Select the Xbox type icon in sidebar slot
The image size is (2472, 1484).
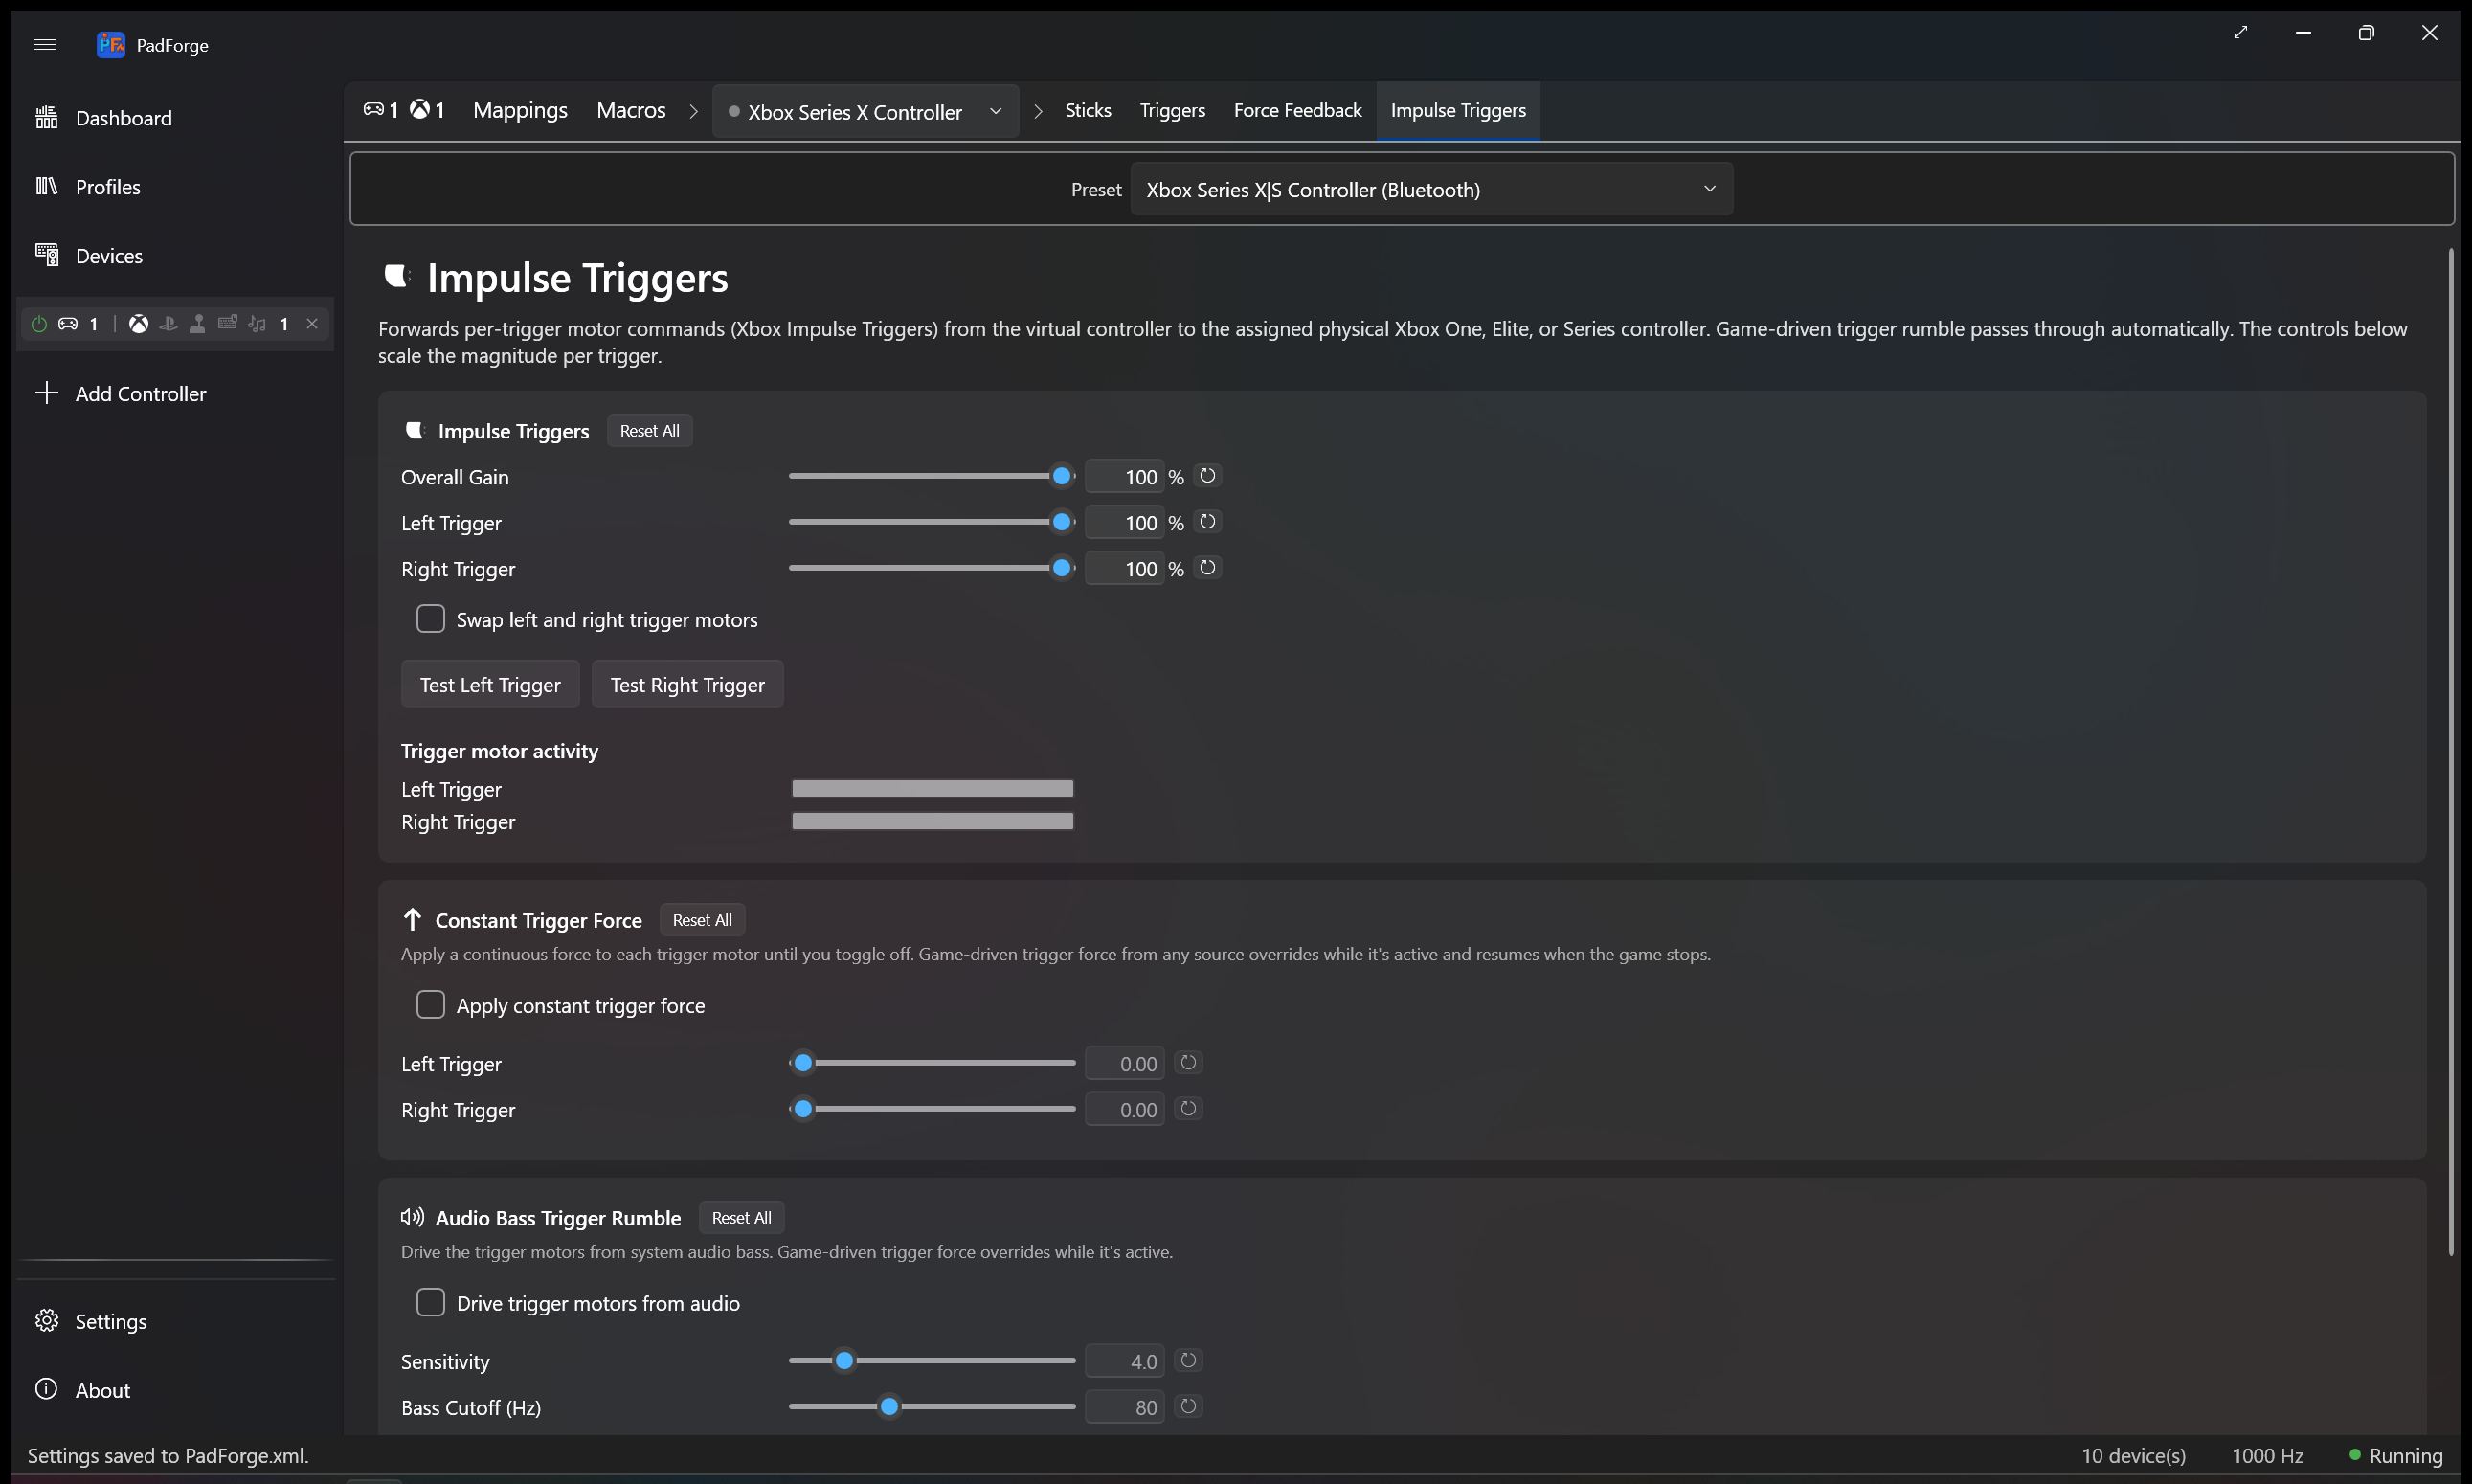pyautogui.click(x=139, y=324)
